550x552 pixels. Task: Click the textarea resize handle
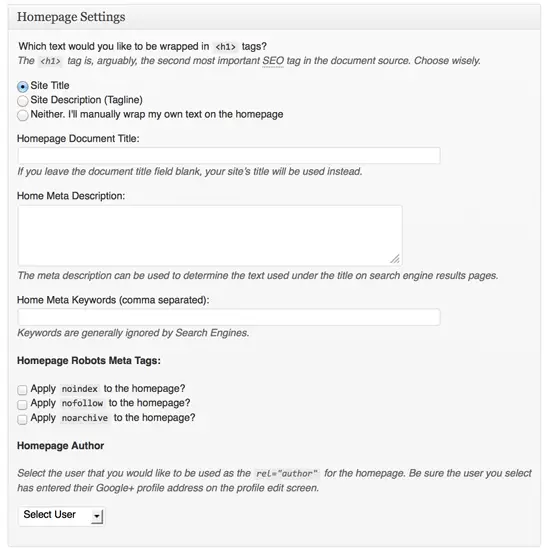(x=395, y=259)
